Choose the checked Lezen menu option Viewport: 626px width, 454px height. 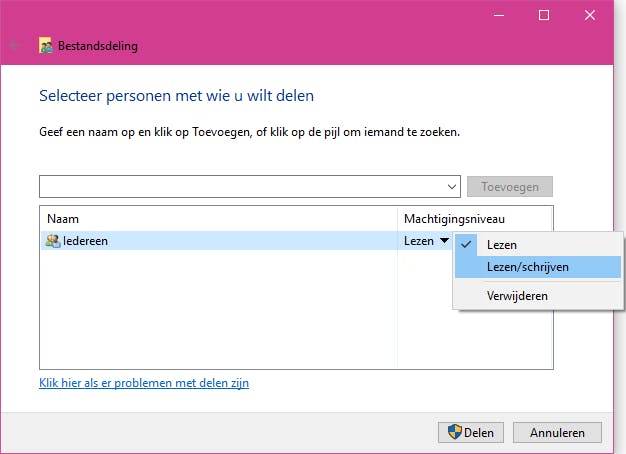point(502,244)
